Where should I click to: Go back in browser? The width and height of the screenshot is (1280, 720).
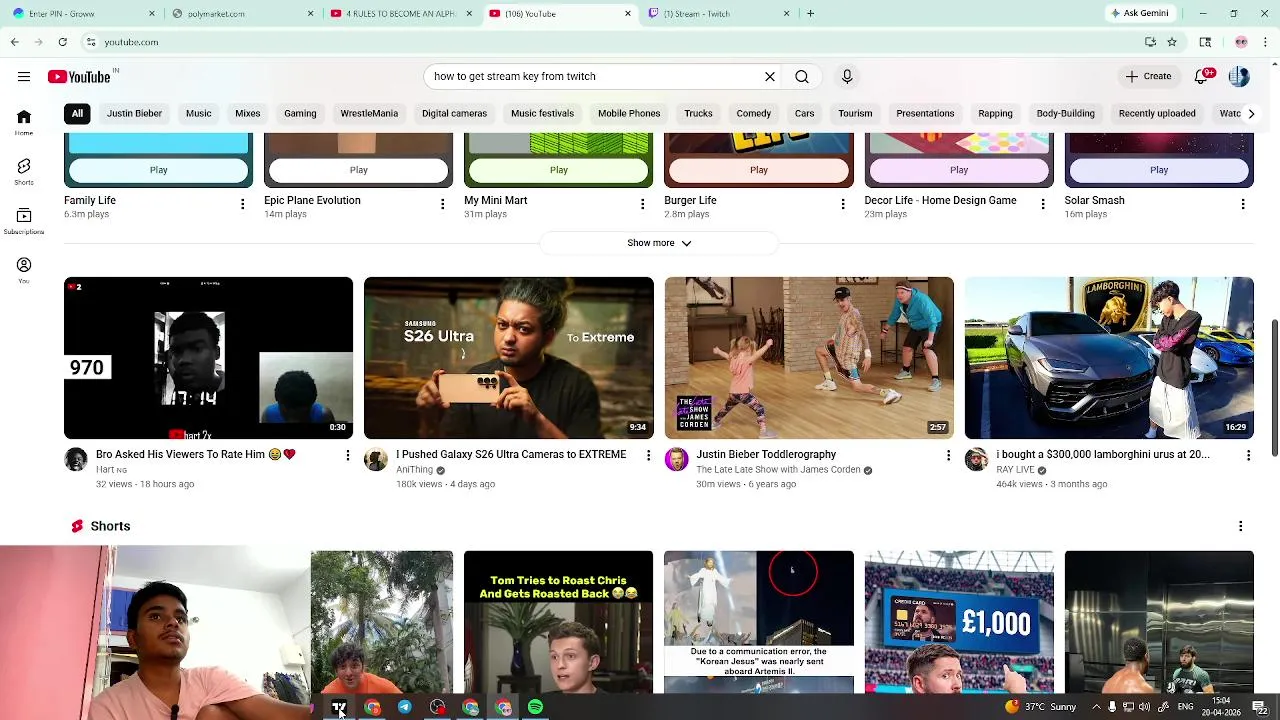(x=14, y=42)
